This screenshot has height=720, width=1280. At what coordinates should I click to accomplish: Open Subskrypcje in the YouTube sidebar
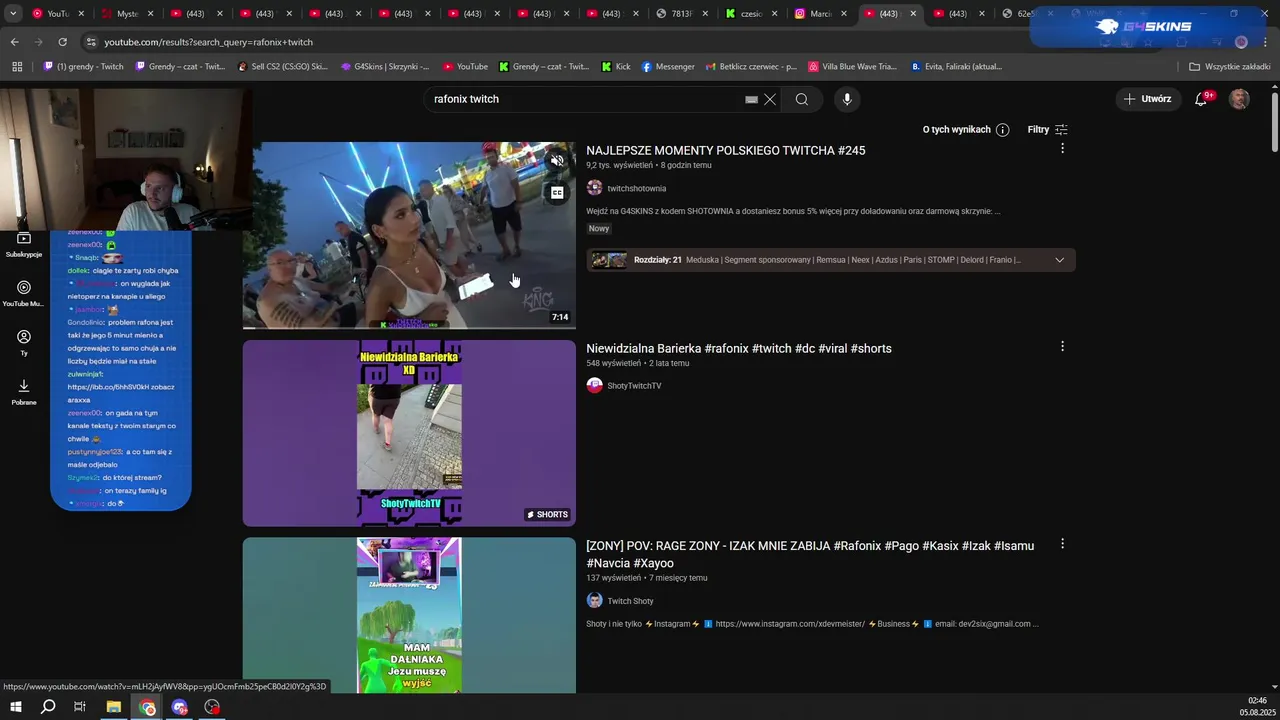click(24, 244)
